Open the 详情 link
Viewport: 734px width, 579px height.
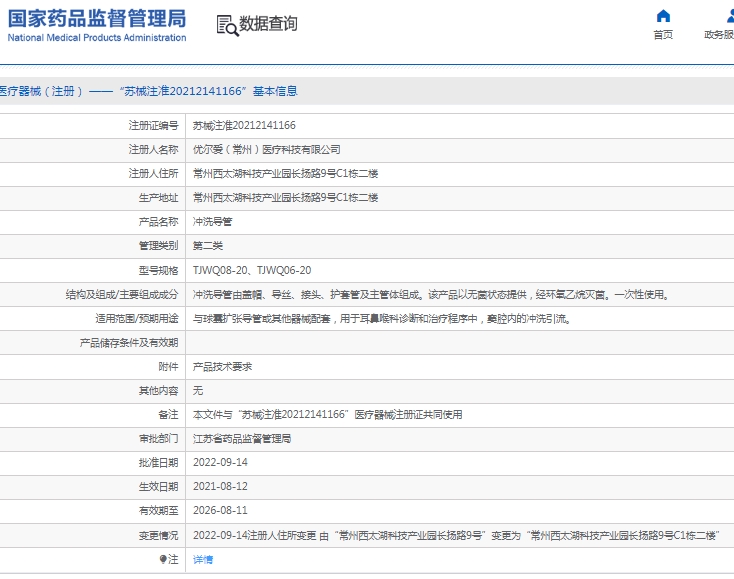203,559
